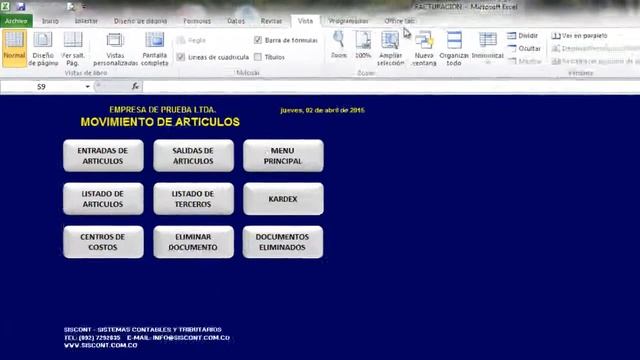Open Ver salt. Pág. preview
The image size is (640, 360).
click(x=73, y=48)
